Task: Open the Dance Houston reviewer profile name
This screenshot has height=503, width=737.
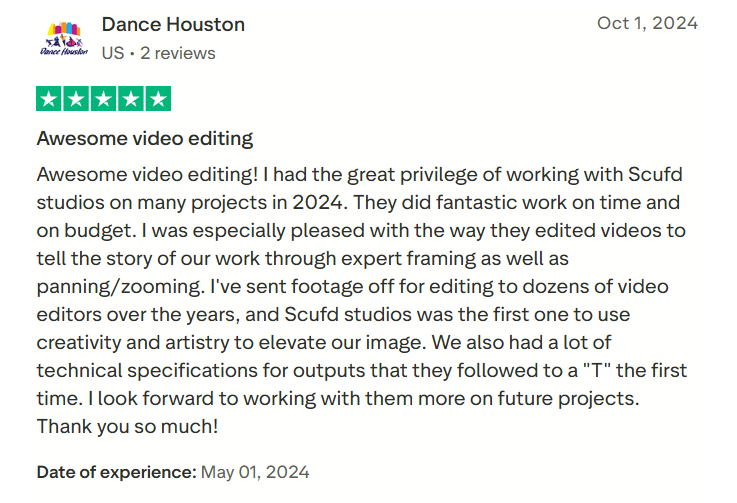Action: click(x=173, y=24)
